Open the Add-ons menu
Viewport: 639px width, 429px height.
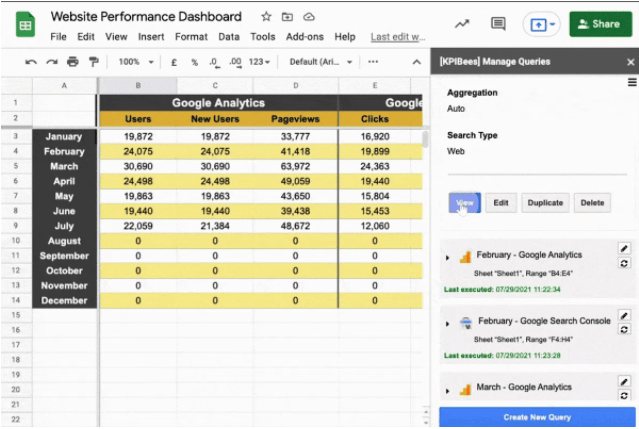304,37
